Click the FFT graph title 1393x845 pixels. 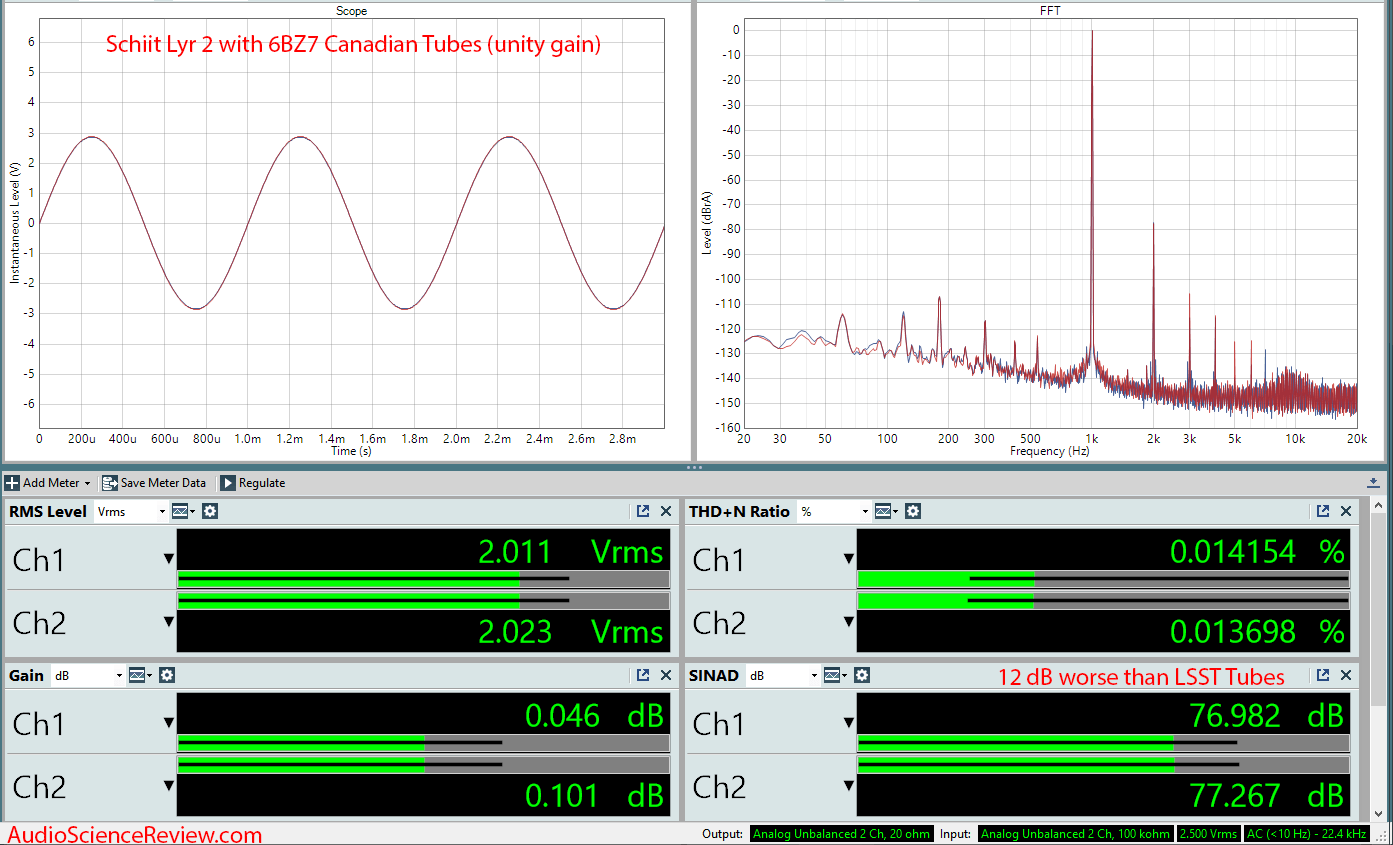pos(1051,11)
